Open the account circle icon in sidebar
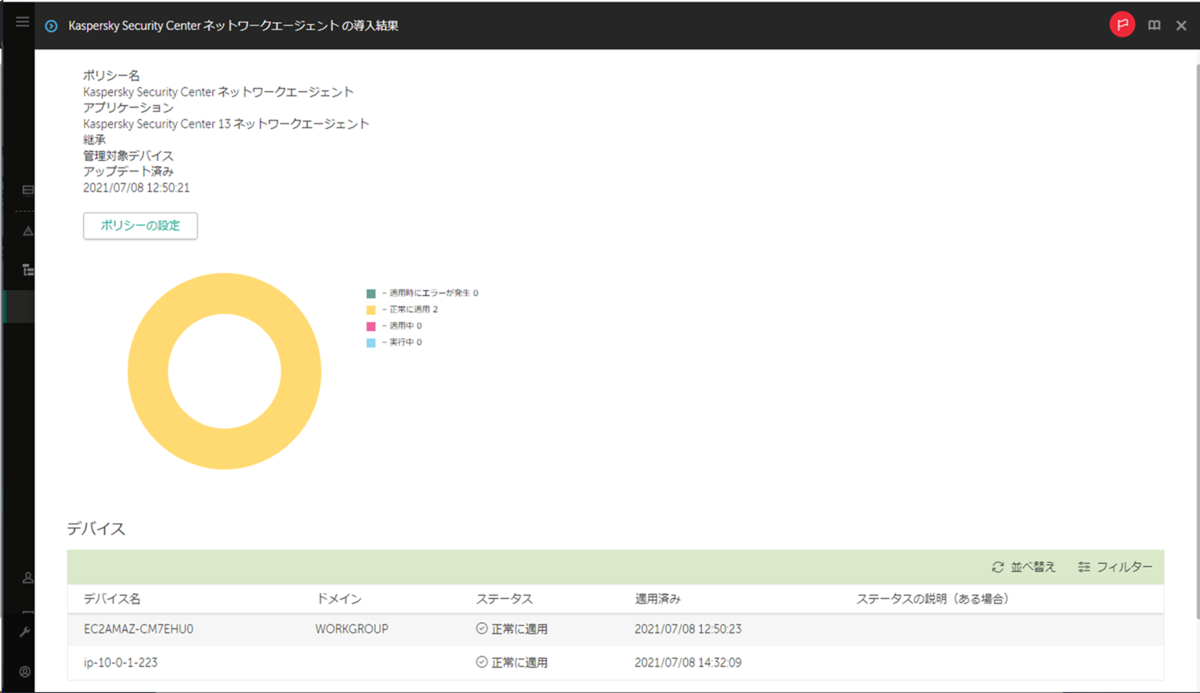Viewport: 1200px width, 693px height. pyautogui.click(x=26, y=672)
